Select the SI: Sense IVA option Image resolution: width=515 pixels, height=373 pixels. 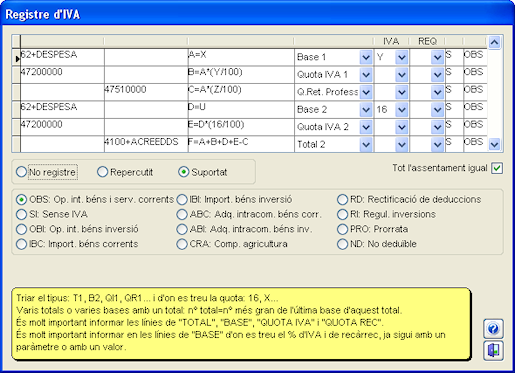tap(52, 214)
